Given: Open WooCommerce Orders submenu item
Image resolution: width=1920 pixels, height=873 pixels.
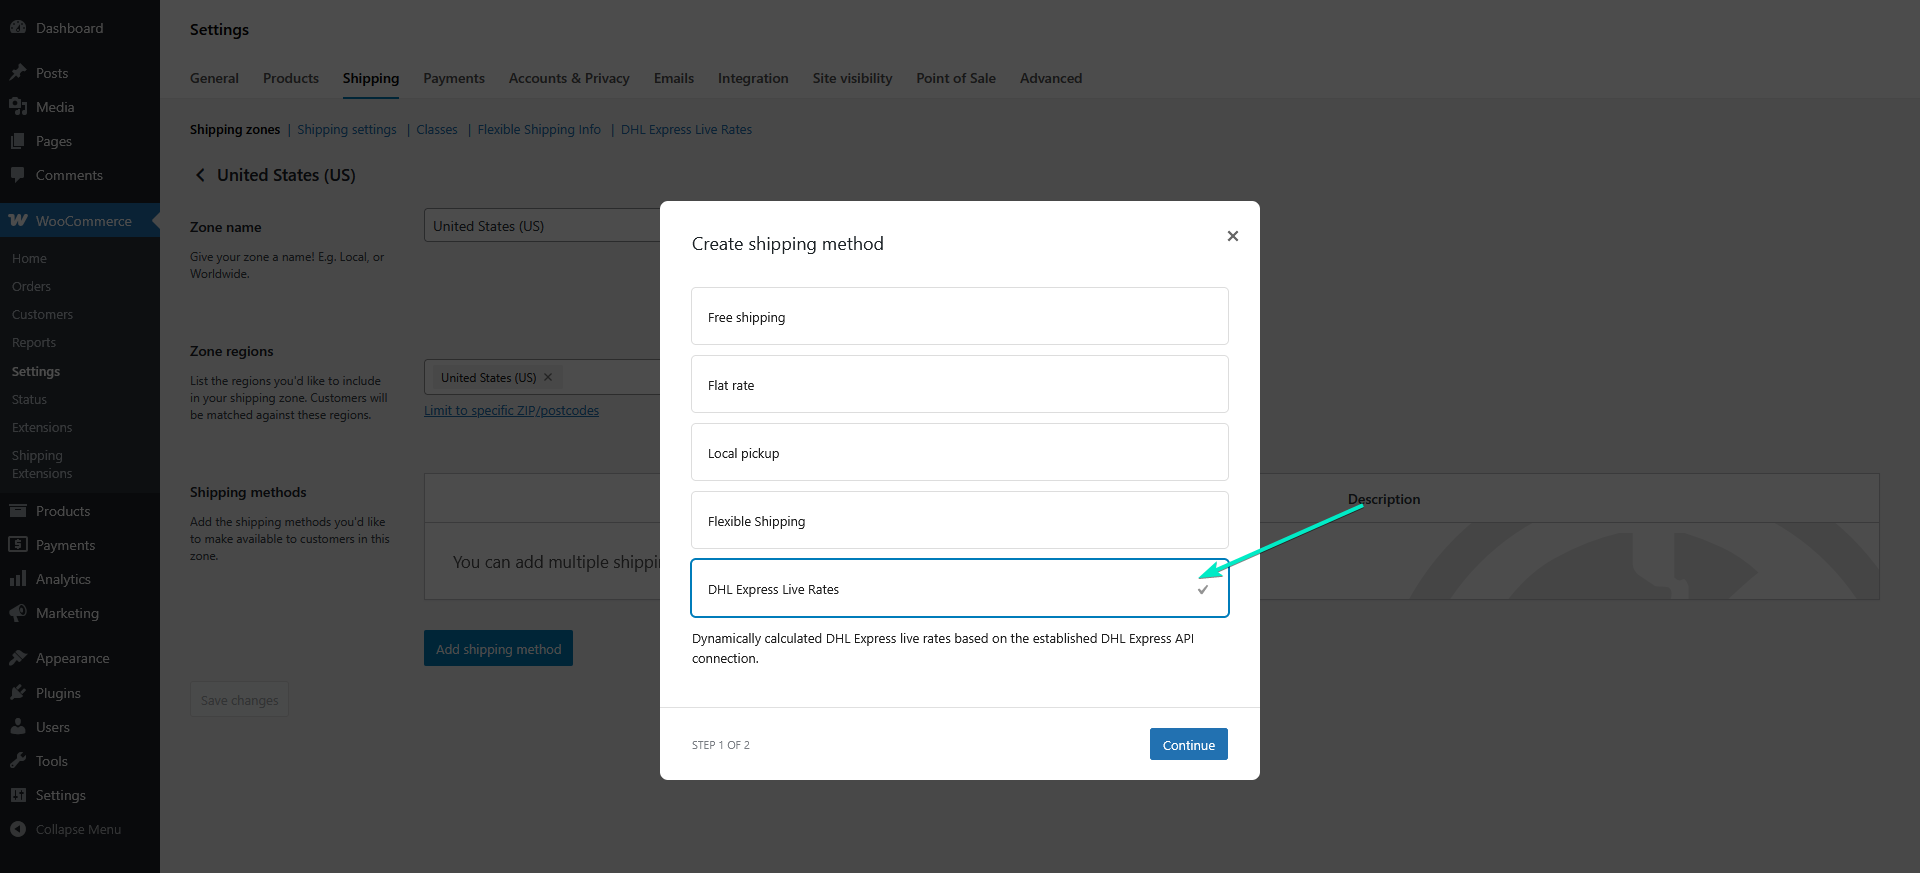Looking at the screenshot, I should pos(31,286).
